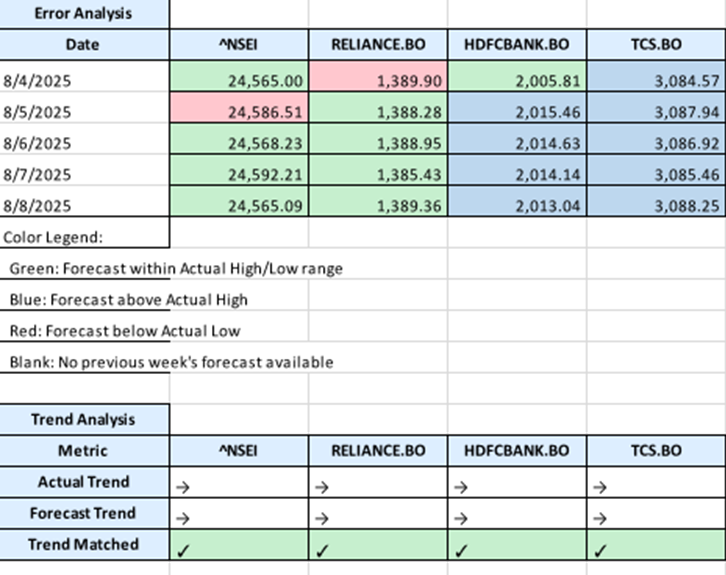Select the Green legend description text
726x575 pixels.
pos(176,269)
